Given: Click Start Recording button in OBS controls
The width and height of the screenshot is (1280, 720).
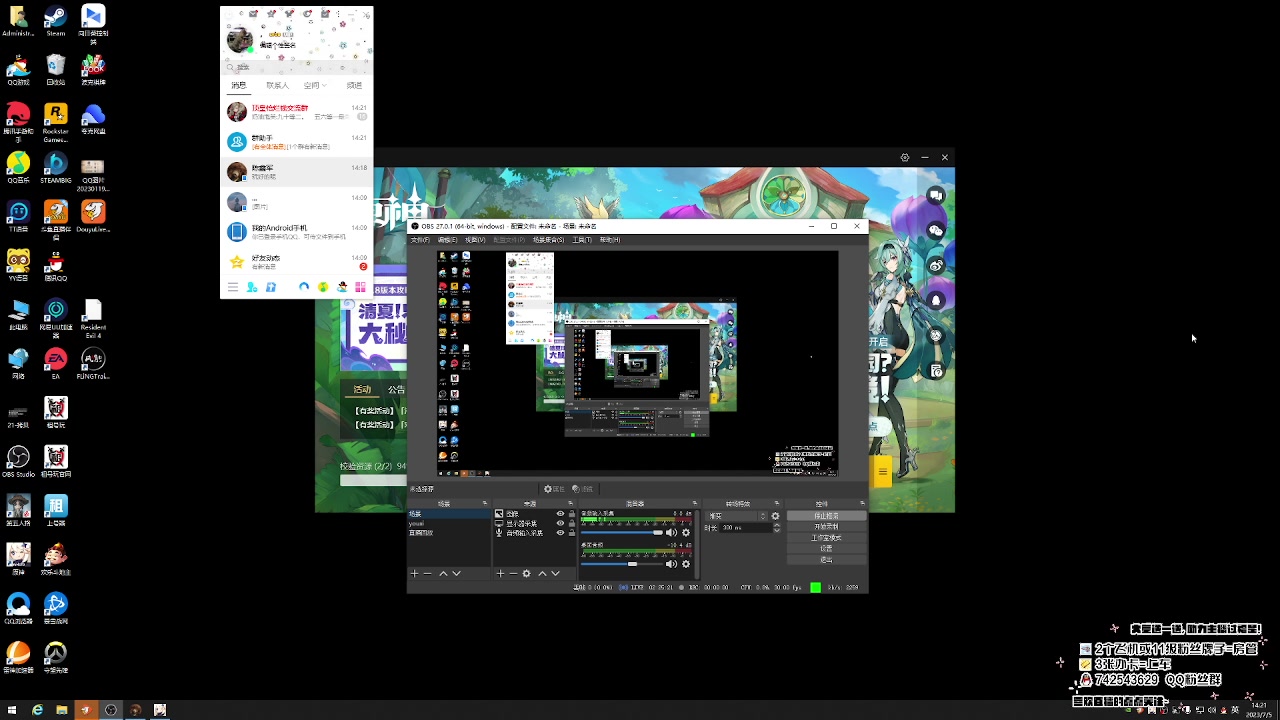Looking at the screenshot, I should (x=826, y=526).
